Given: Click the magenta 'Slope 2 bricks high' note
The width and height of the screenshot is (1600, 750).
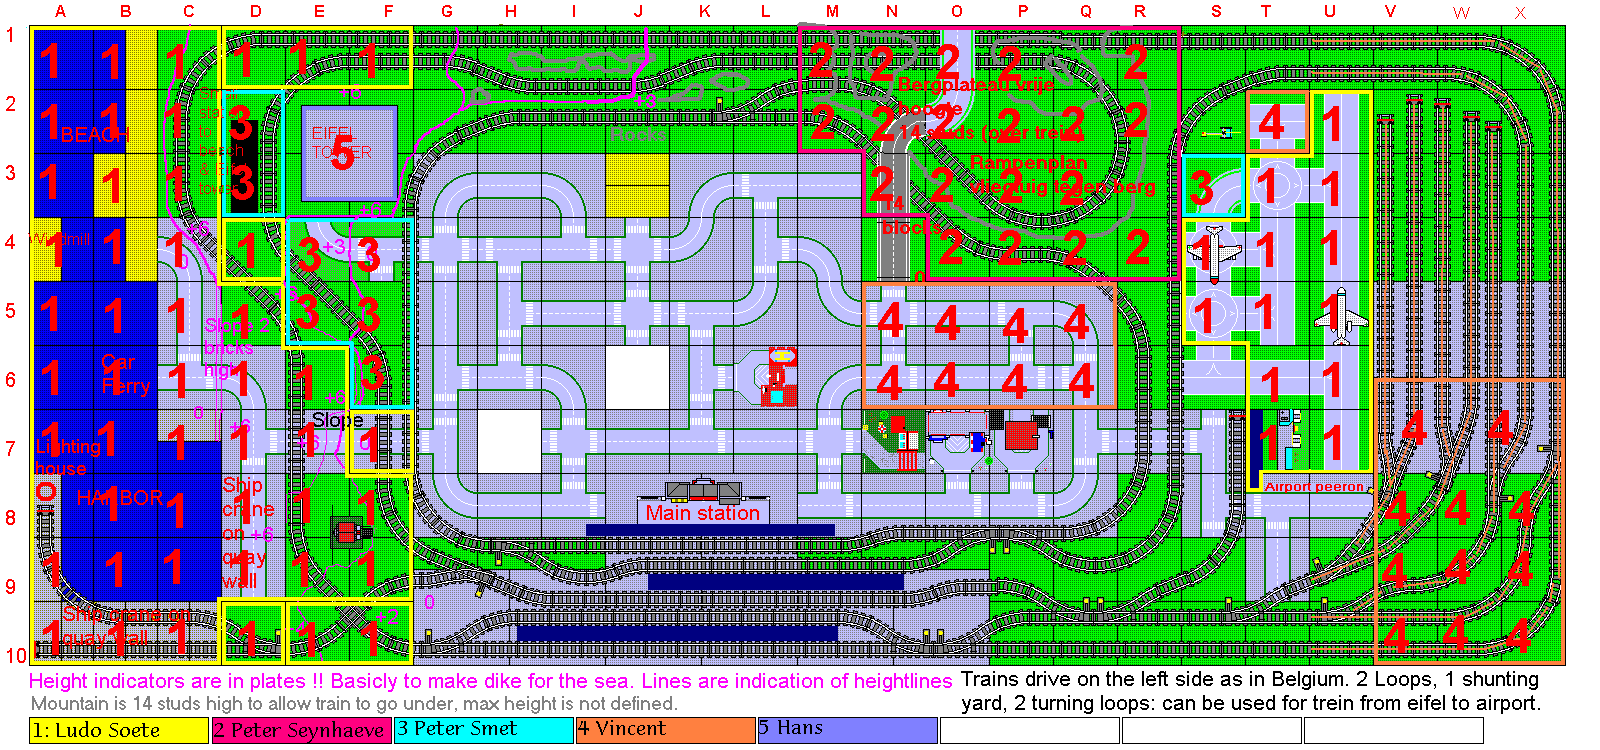Looking at the screenshot, I should point(237,347).
